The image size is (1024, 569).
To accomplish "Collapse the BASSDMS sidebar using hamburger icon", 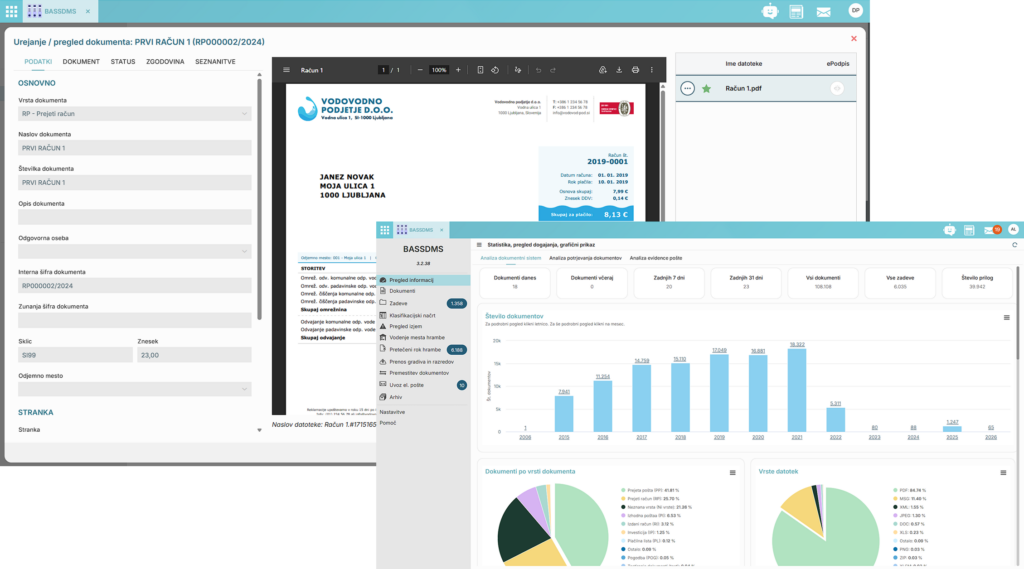I will click(479, 244).
